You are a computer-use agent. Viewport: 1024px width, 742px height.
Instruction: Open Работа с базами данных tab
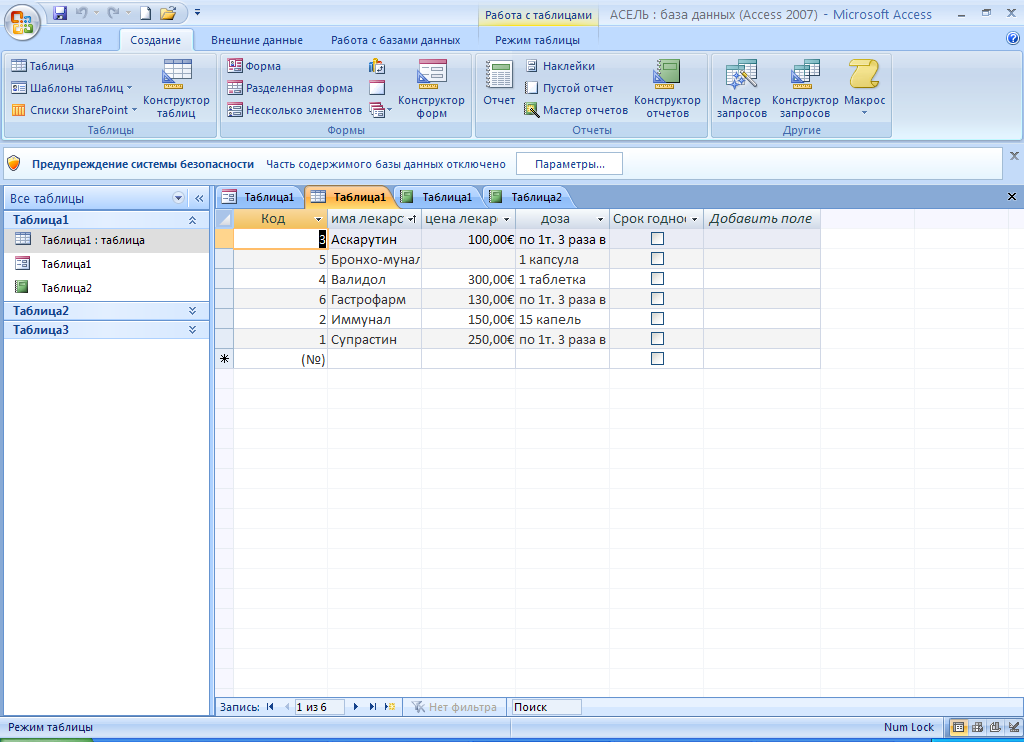396,40
